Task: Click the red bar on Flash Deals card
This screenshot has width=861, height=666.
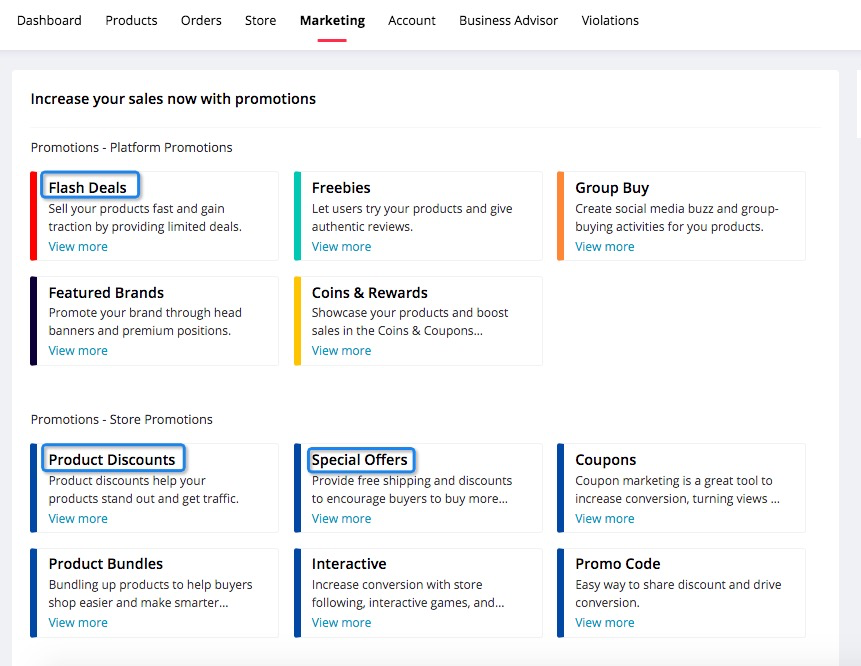Action: point(34,216)
